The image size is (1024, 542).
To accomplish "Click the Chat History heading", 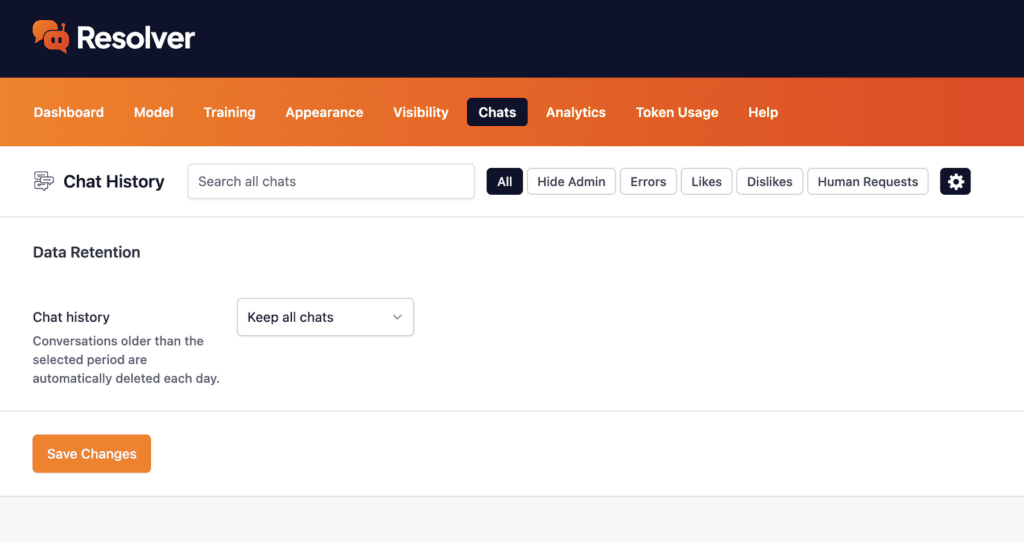I will coord(114,182).
